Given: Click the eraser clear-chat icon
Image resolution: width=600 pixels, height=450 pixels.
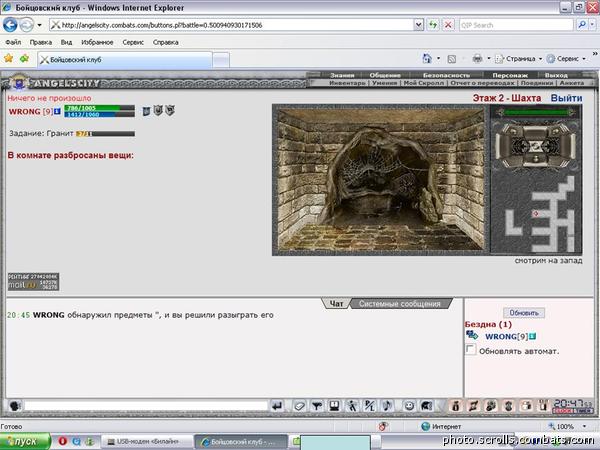Looking at the screenshot, I should pos(299,405).
